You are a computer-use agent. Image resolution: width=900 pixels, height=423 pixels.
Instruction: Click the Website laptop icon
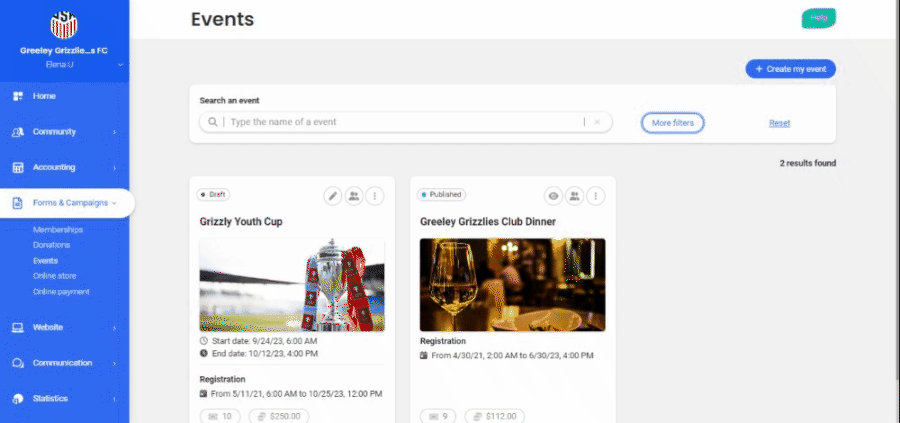coord(18,328)
